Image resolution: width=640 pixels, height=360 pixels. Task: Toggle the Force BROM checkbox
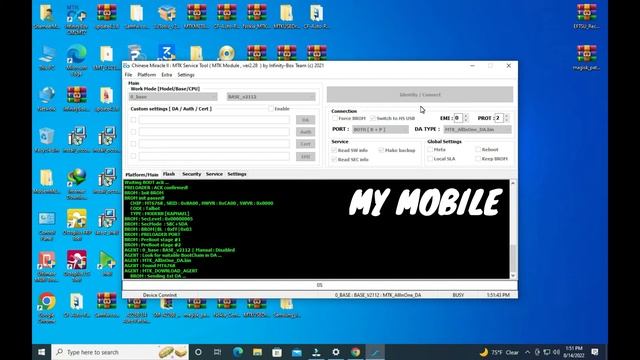tap(335, 118)
